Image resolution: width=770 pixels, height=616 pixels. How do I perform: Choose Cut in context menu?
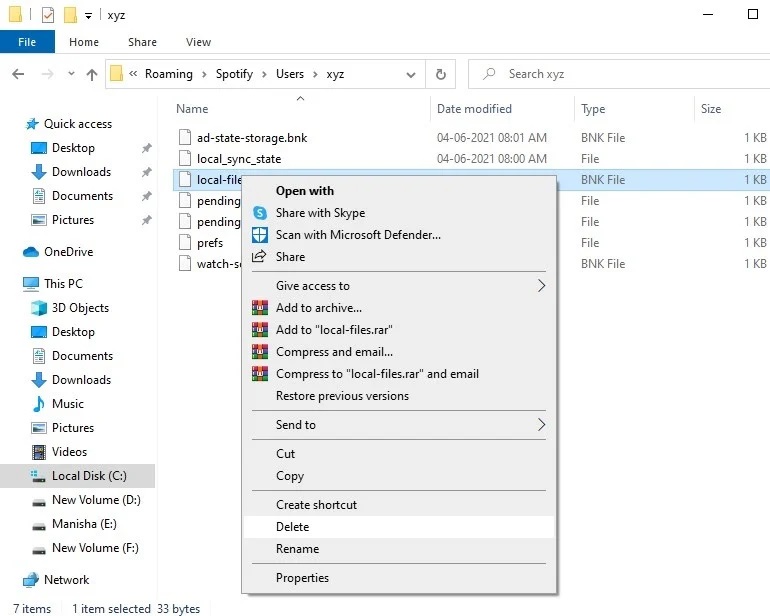[285, 454]
